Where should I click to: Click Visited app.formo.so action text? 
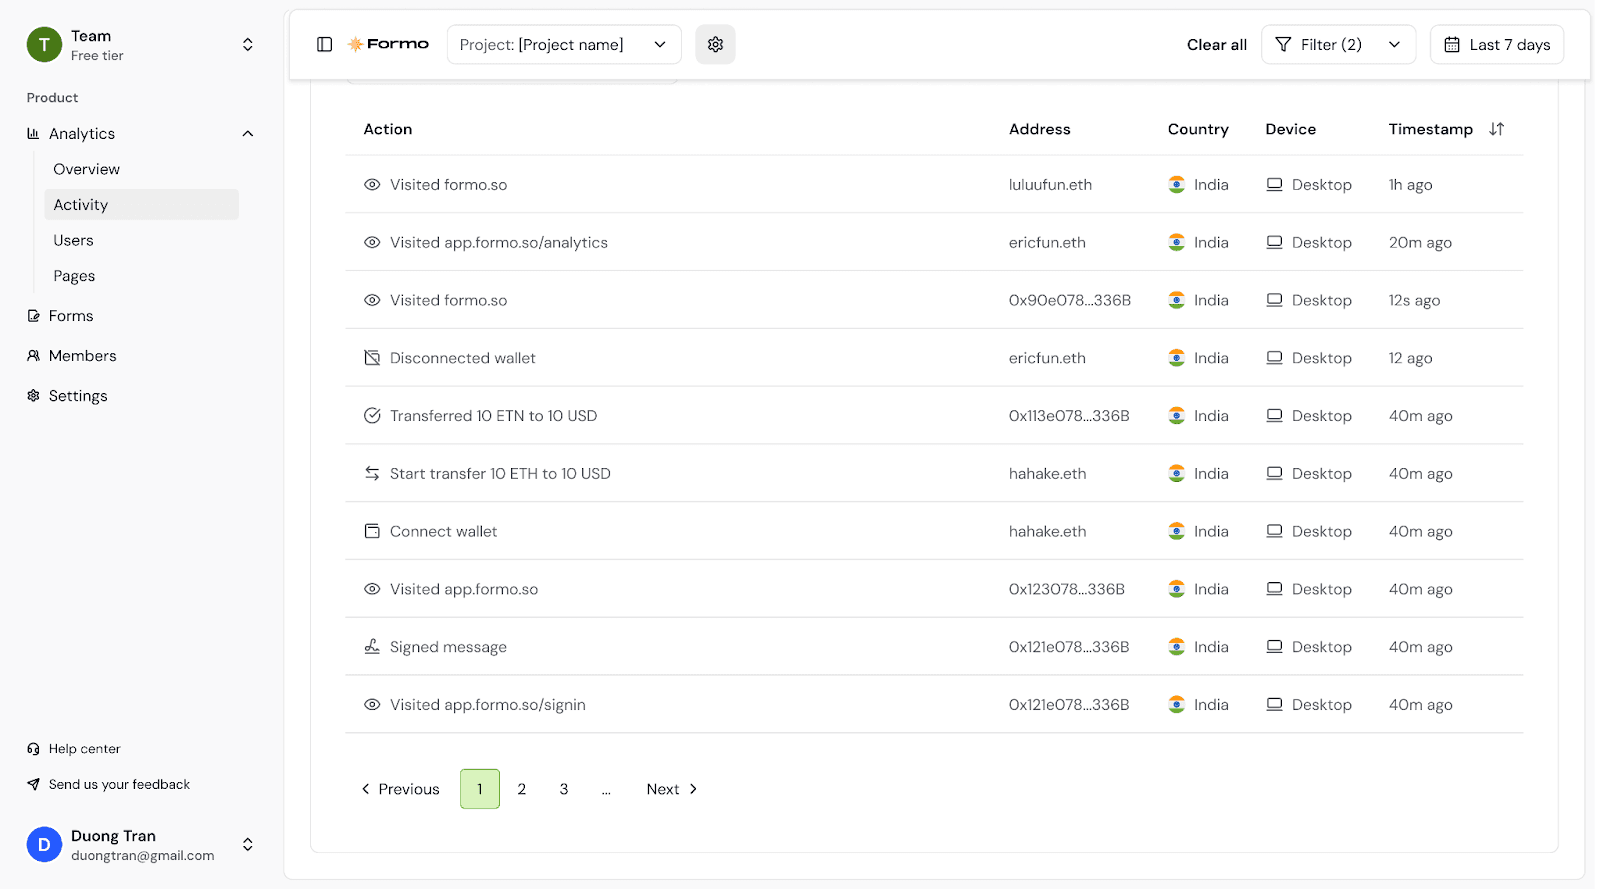pyautogui.click(x=464, y=589)
